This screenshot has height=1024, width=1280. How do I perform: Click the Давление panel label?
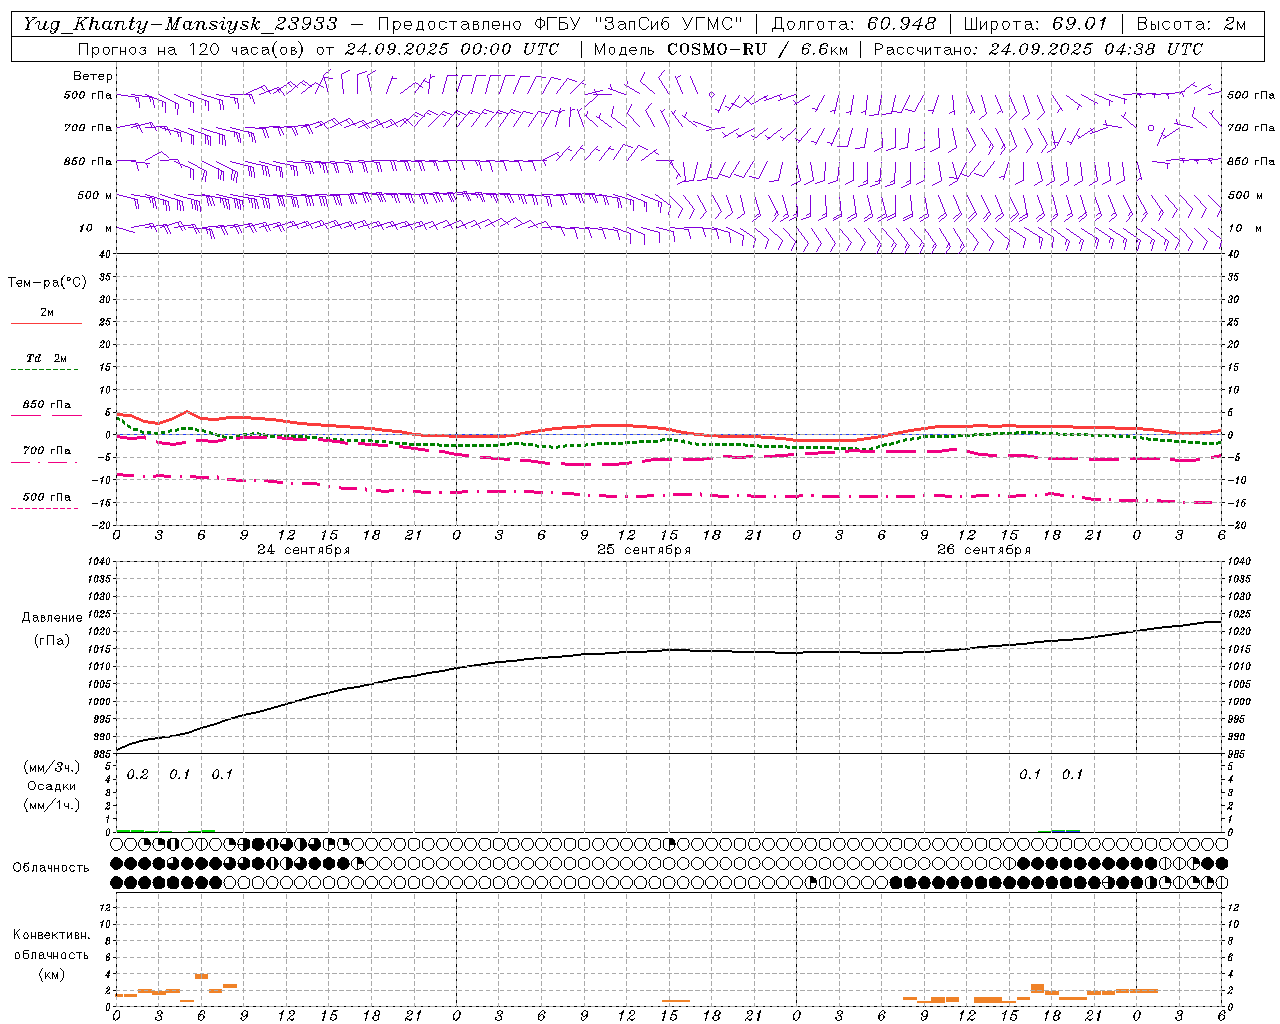(x=52, y=618)
